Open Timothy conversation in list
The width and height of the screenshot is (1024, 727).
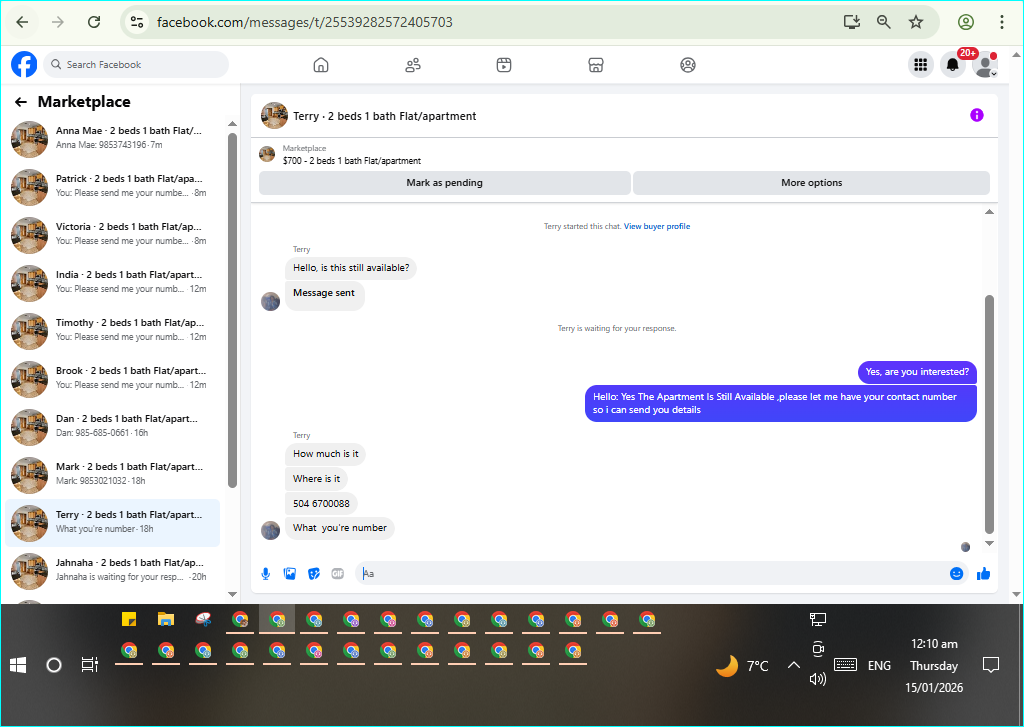pyautogui.click(x=112, y=331)
